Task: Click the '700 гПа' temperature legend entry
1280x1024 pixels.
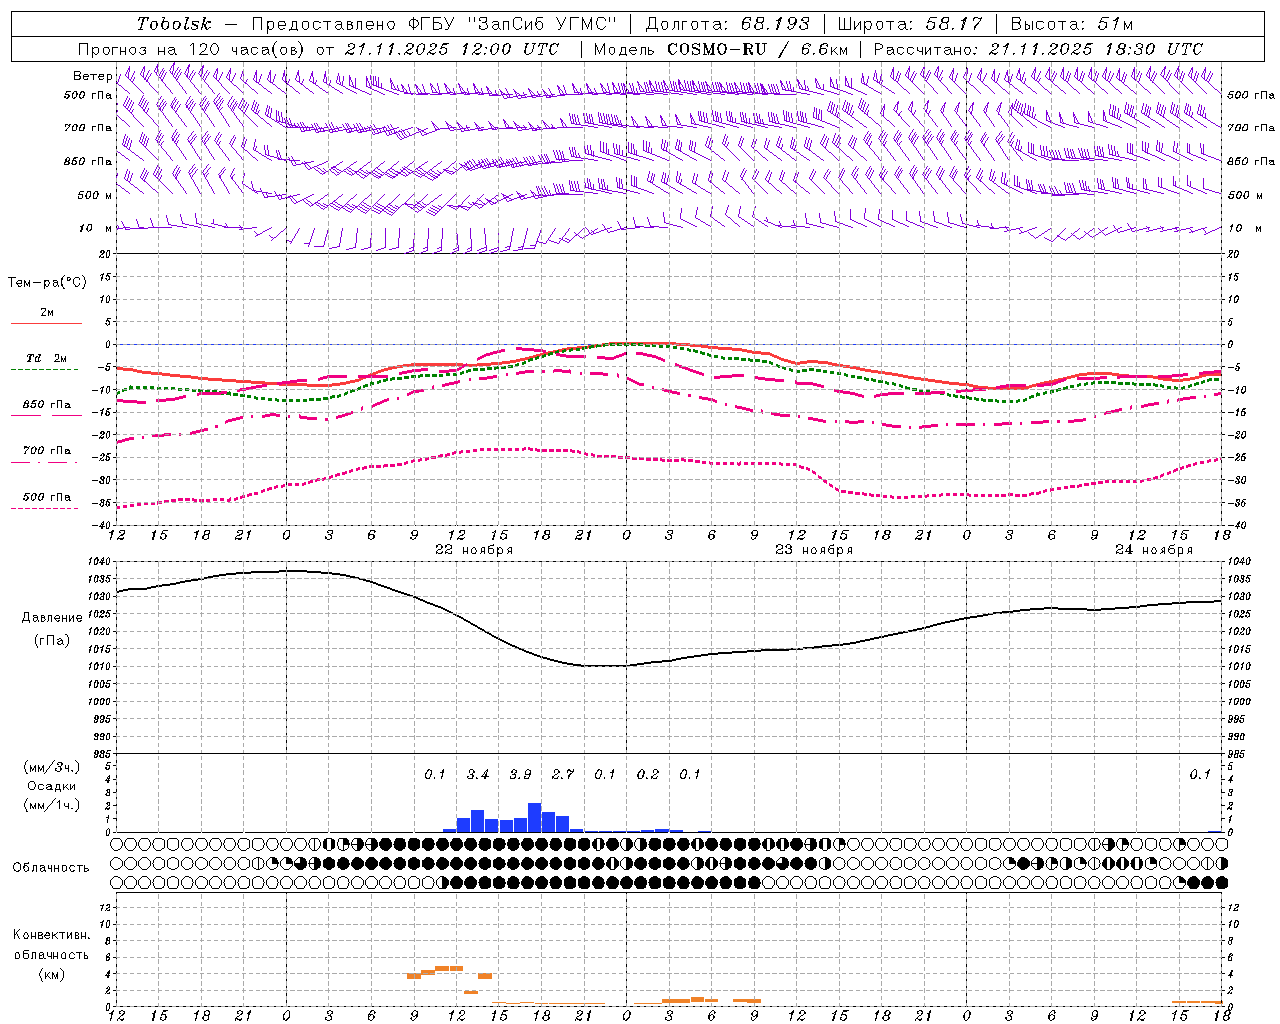Action: click(47, 451)
